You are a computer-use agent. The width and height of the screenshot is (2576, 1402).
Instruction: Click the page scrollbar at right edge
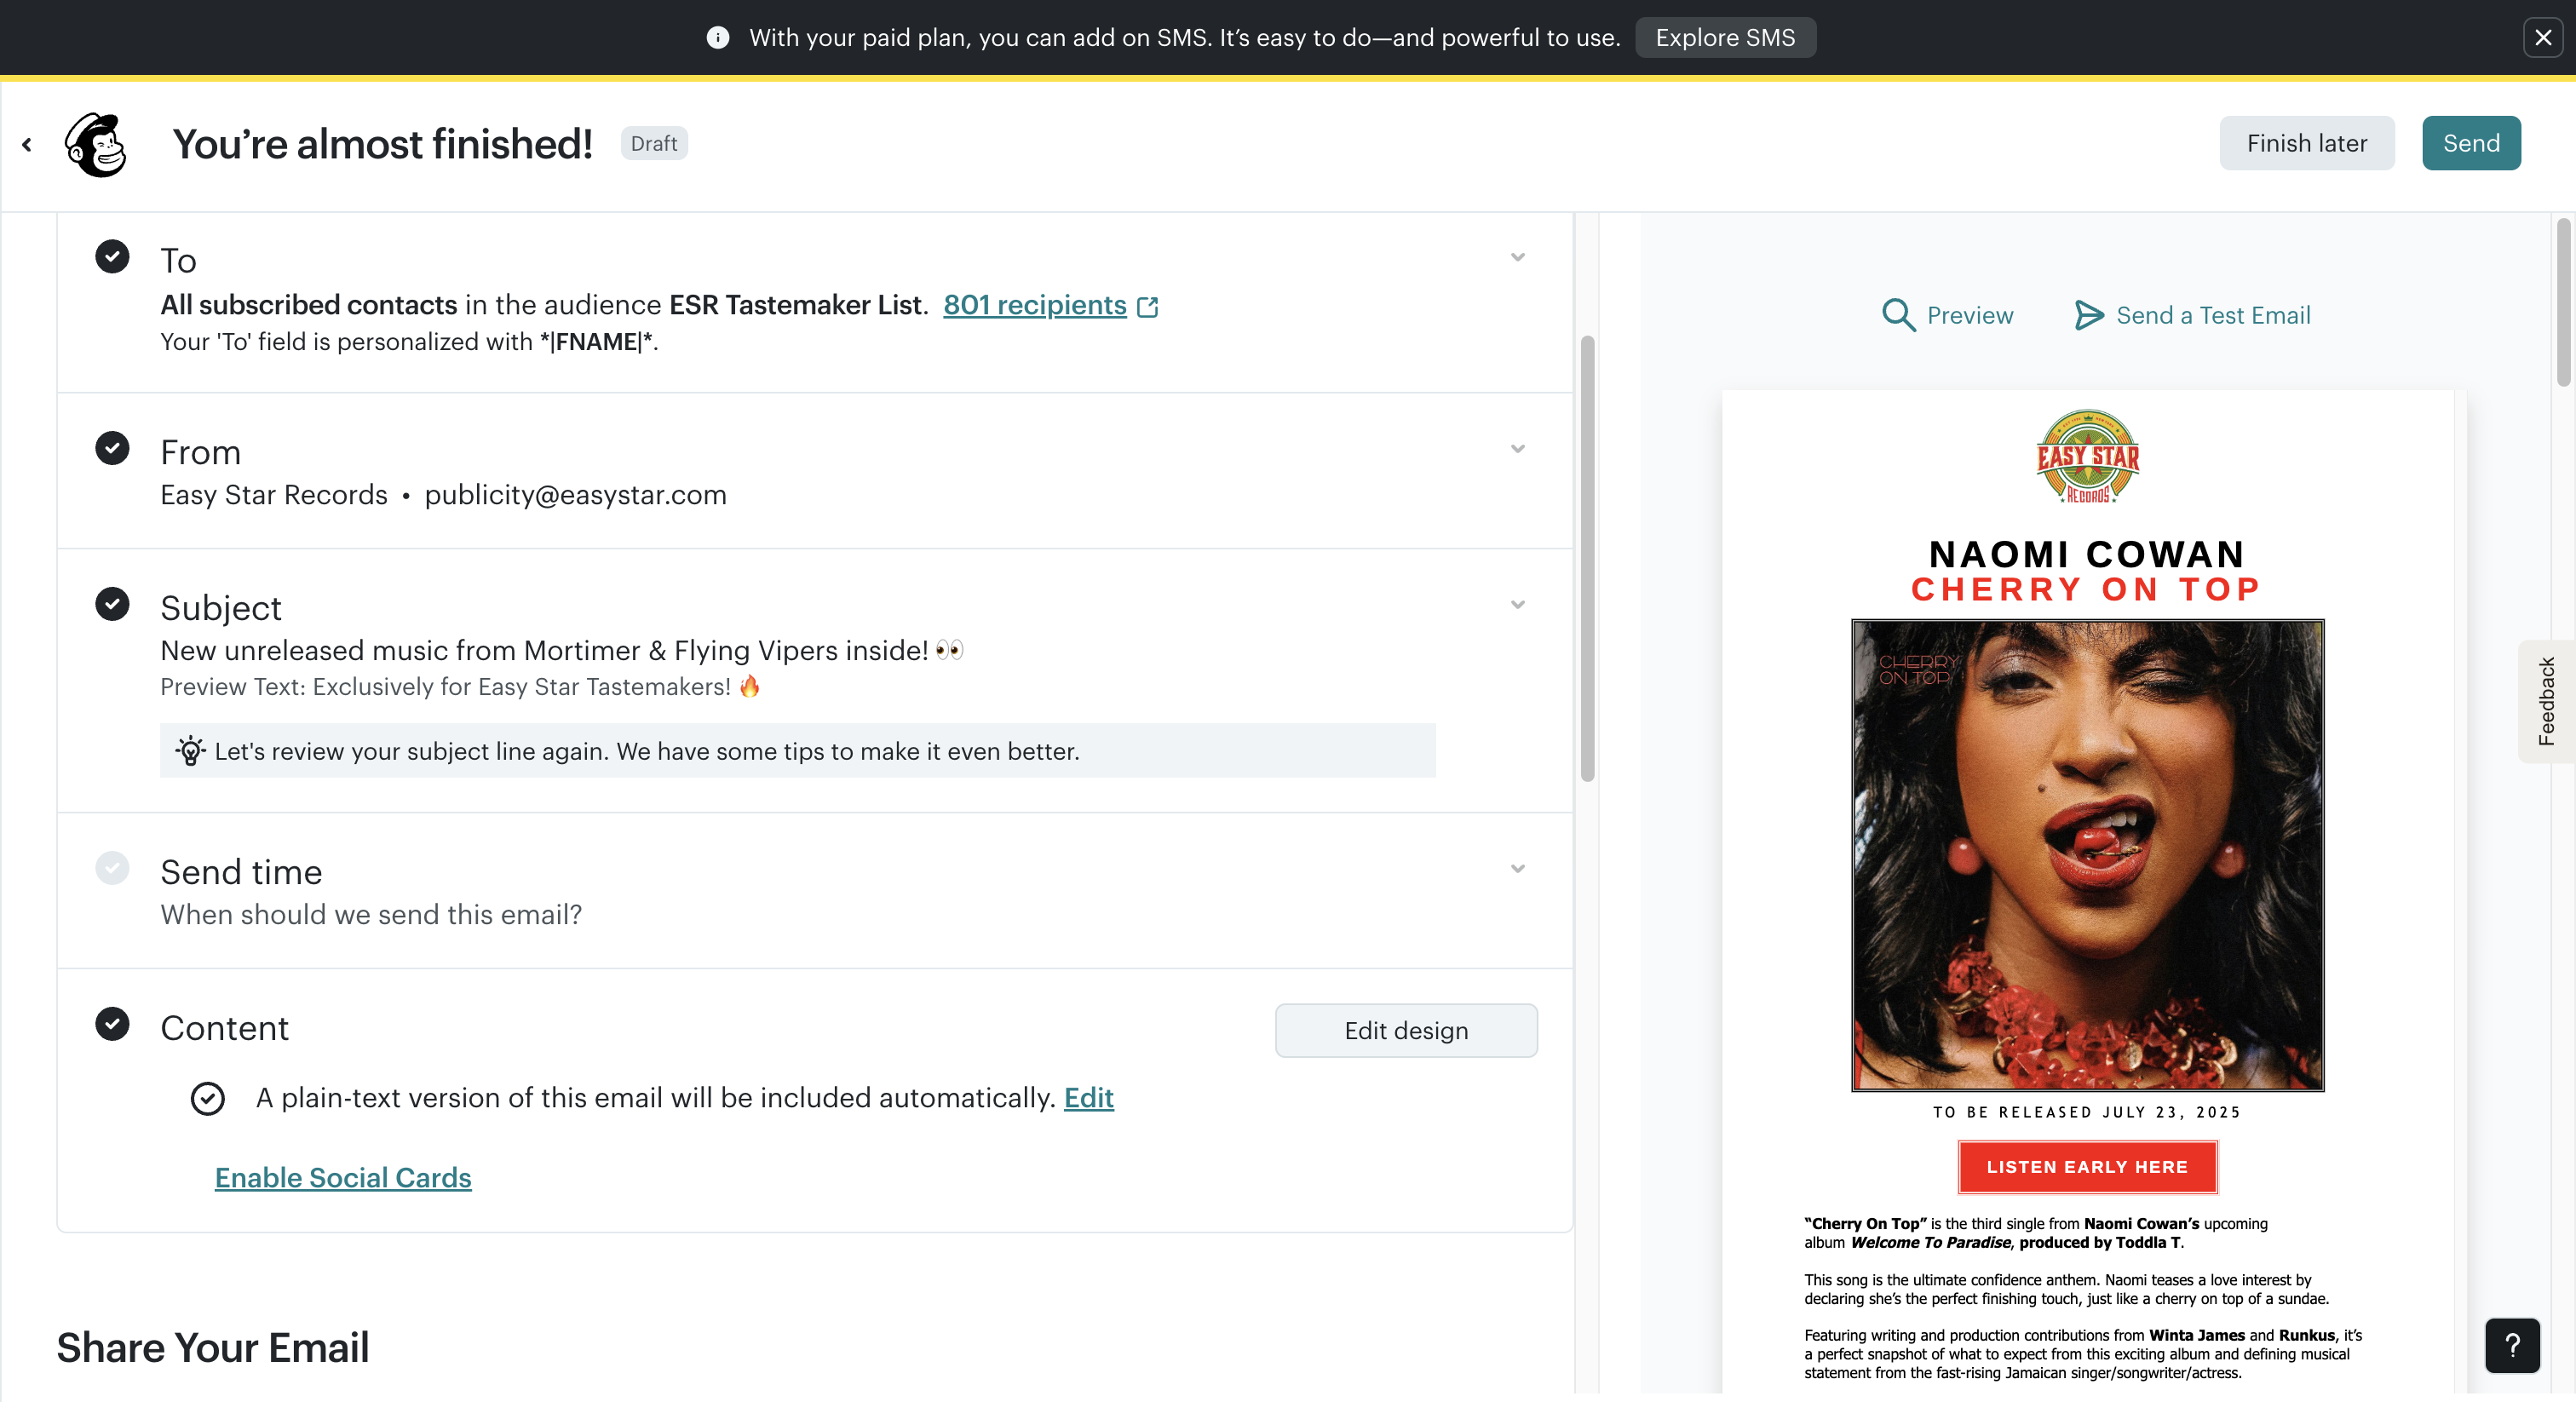pos(2562,302)
